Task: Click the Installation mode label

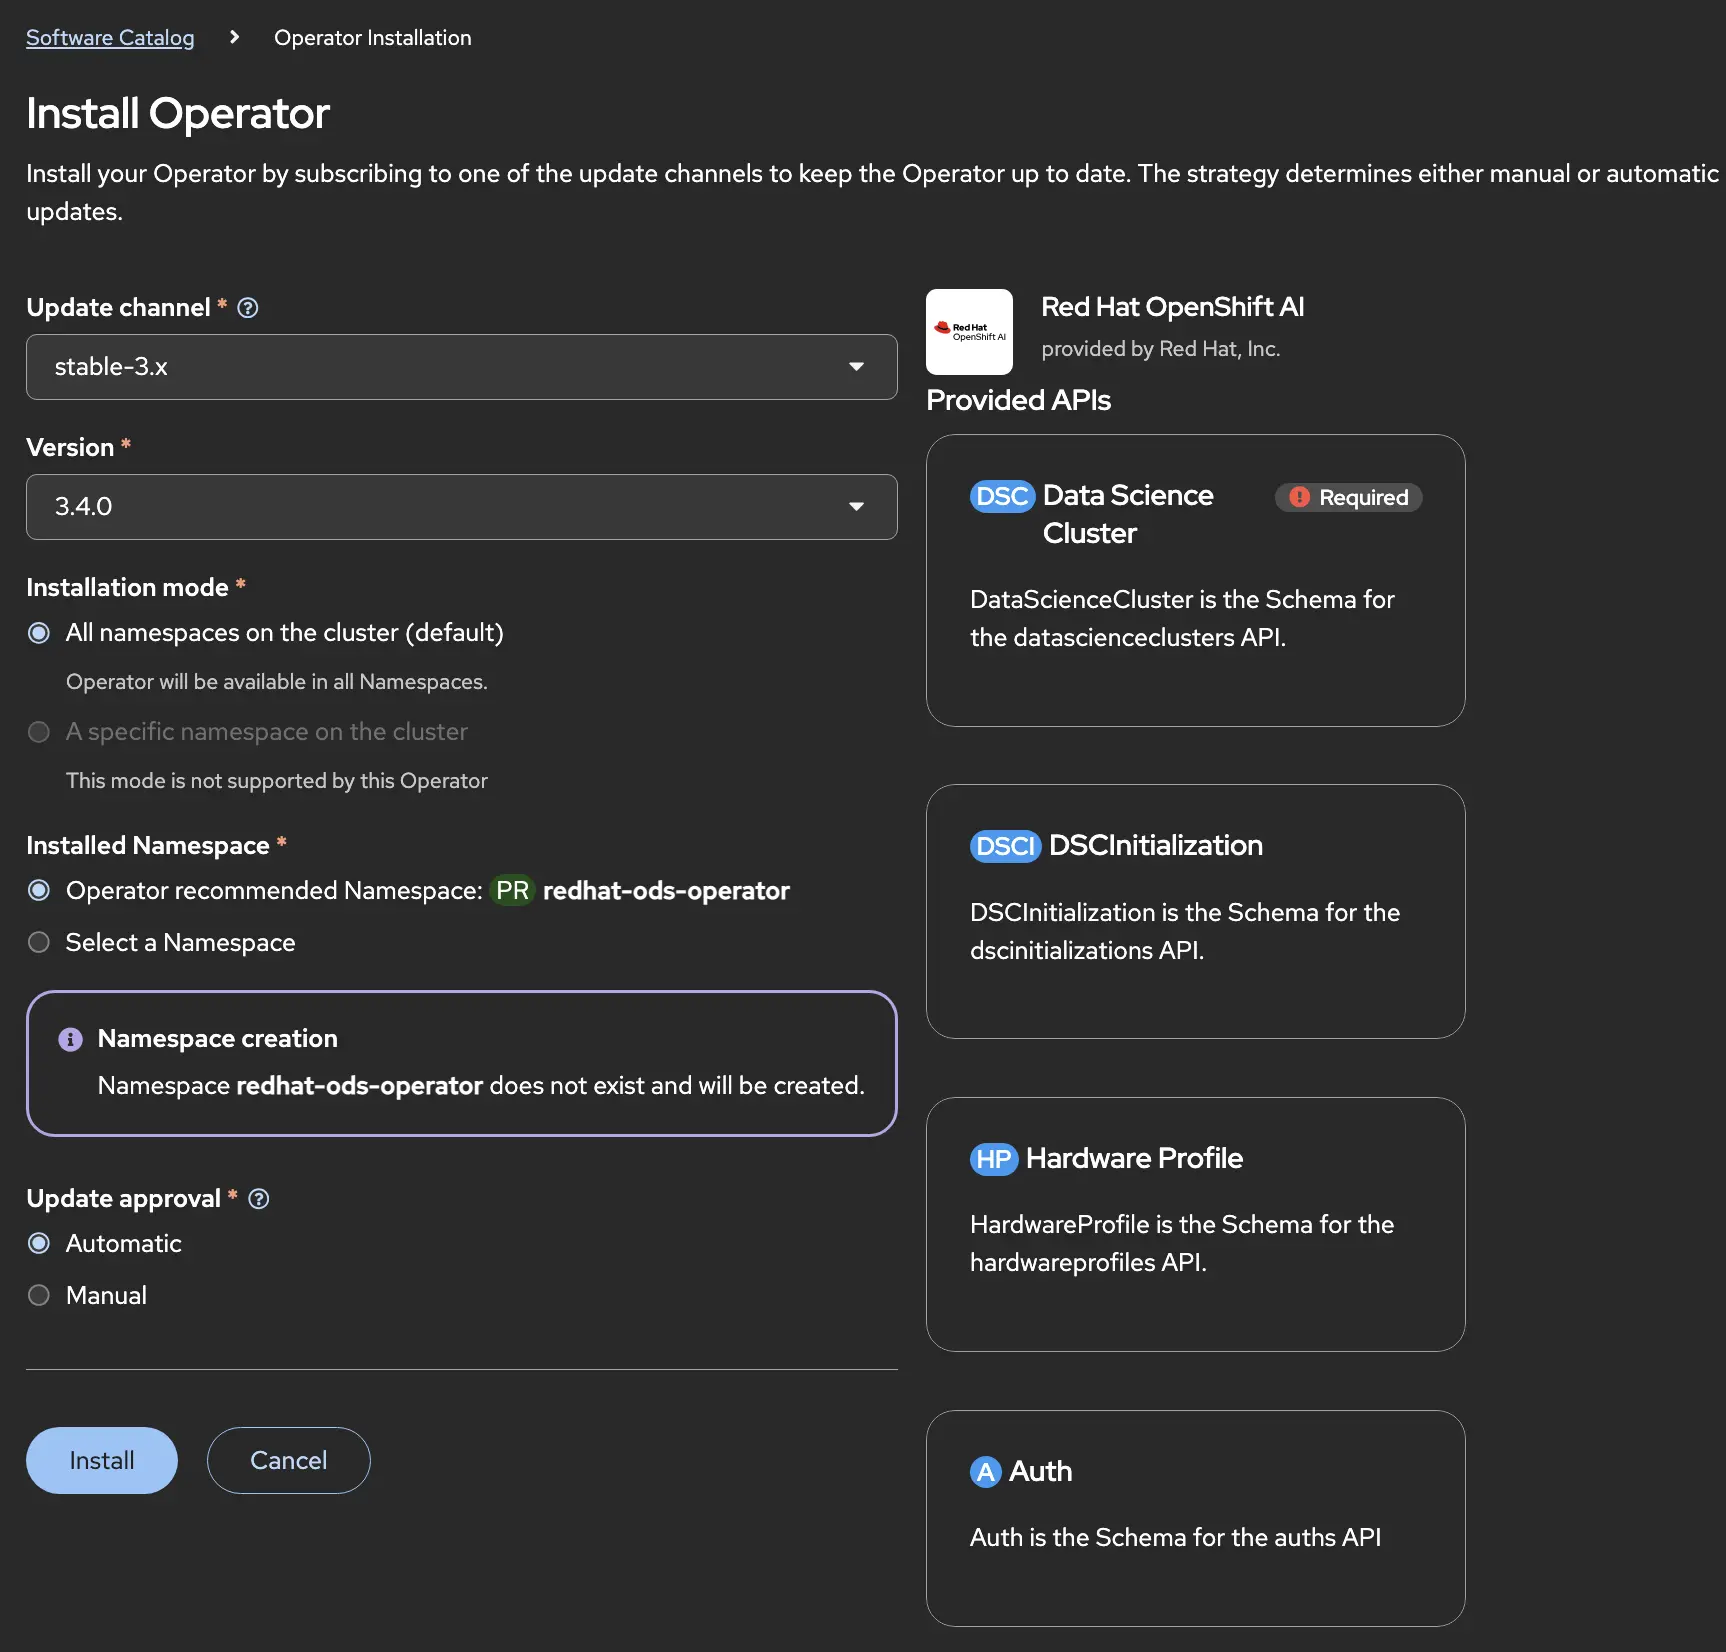Action: (127, 588)
